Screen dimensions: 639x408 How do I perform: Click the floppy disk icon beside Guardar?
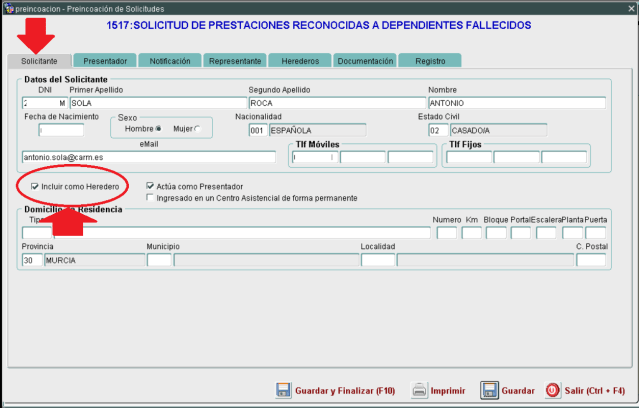point(489,390)
